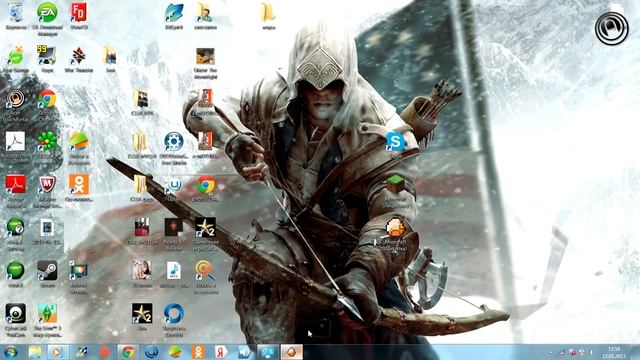Open Windows Explorer from the taskbar
The height and width of the screenshot is (360, 640).
click(35, 352)
